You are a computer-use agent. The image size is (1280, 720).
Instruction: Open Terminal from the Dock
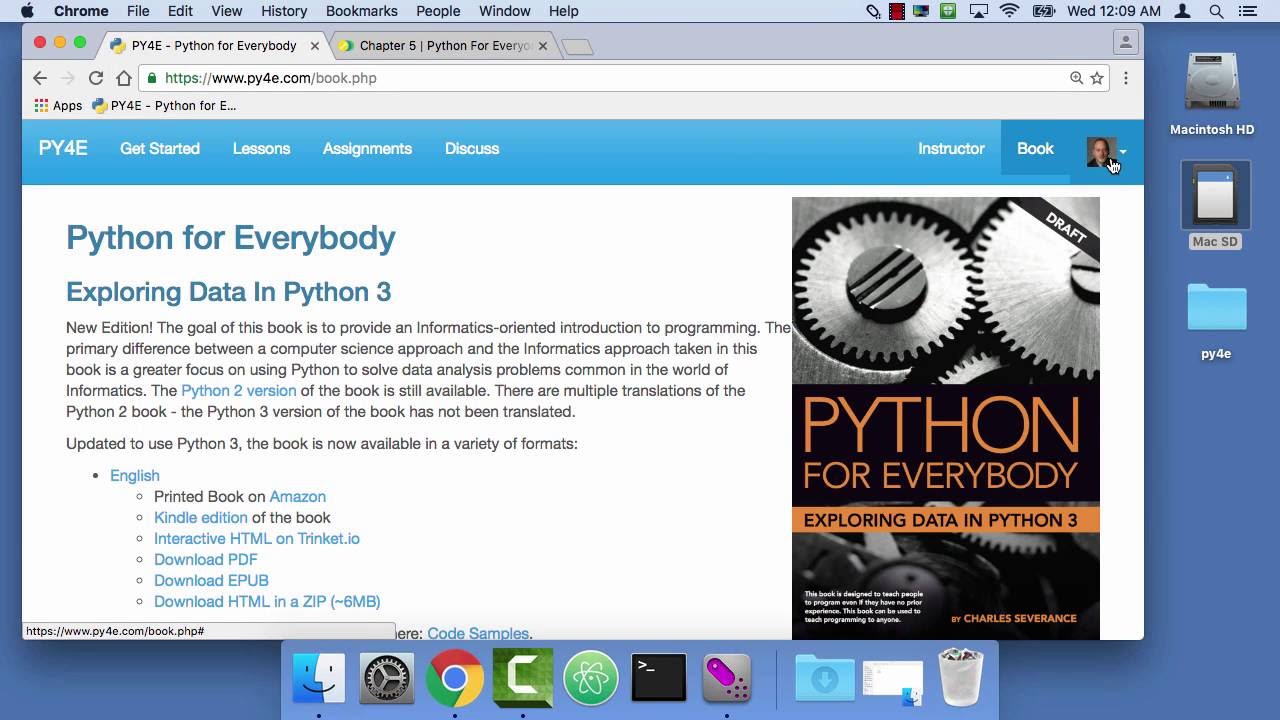point(659,678)
